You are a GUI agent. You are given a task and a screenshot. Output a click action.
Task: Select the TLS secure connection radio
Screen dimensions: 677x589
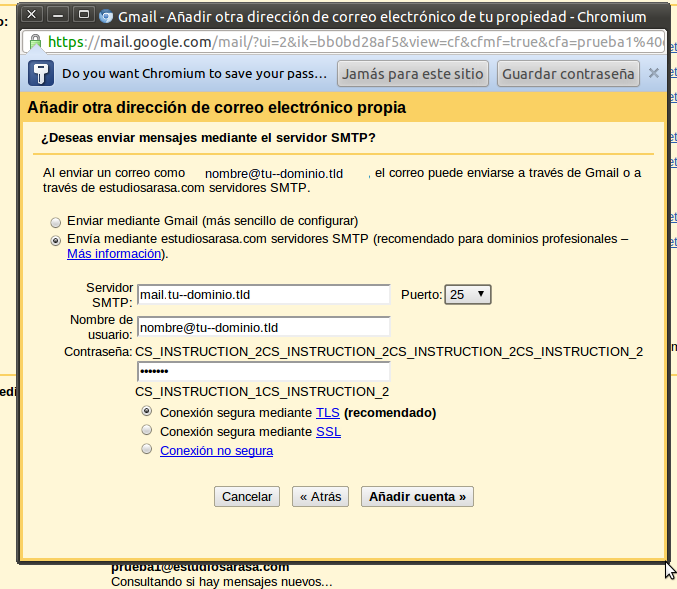(x=147, y=412)
